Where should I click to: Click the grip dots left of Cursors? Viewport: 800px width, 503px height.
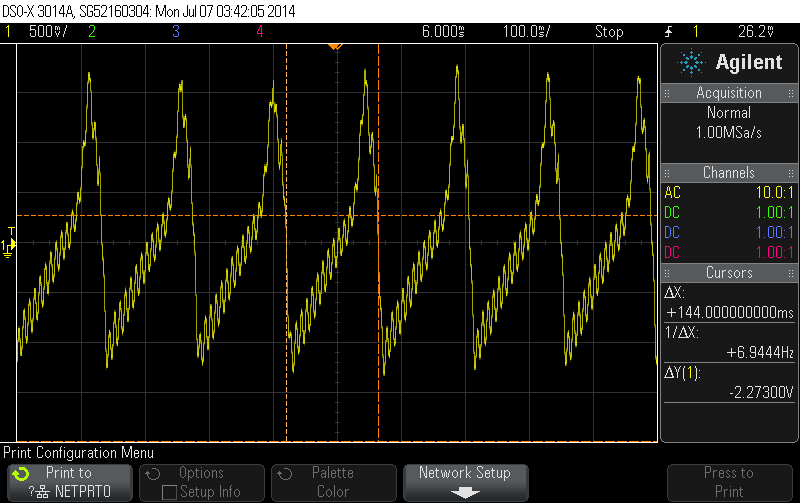tap(667, 273)
